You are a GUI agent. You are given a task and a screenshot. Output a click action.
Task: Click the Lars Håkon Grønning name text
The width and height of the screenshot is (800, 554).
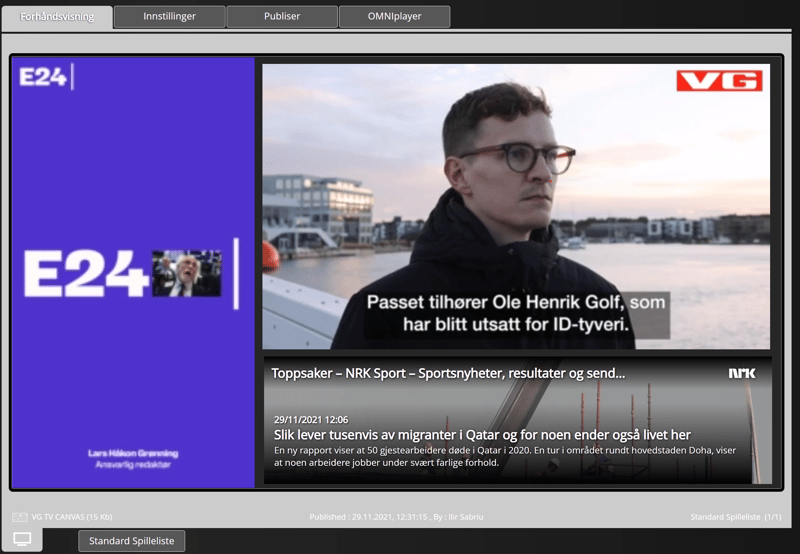click(133, 453)
